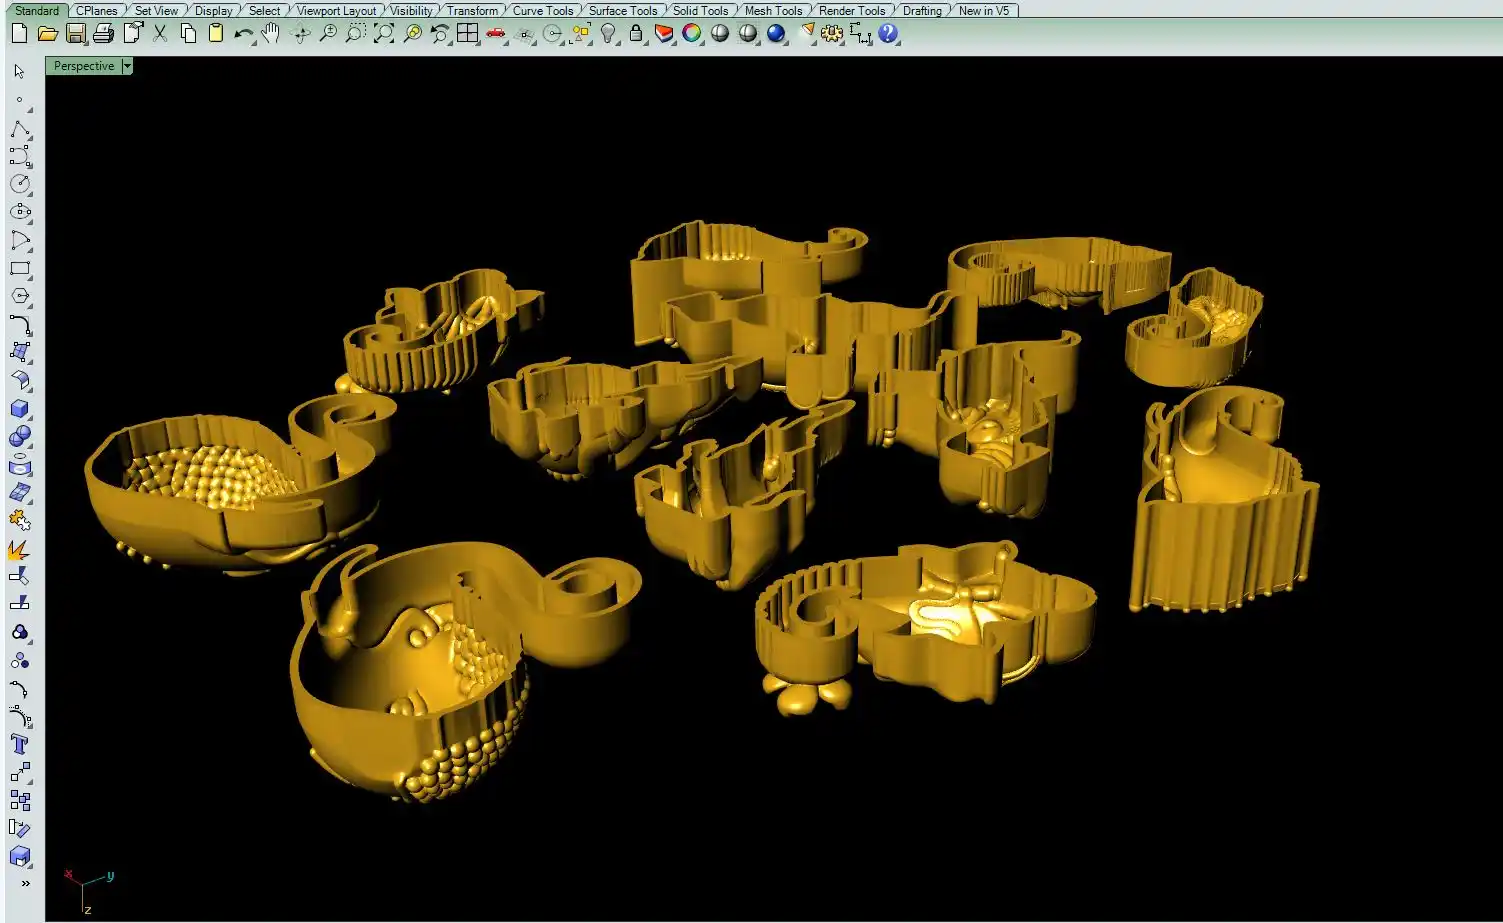Select the Text object tool

(19, 744)
